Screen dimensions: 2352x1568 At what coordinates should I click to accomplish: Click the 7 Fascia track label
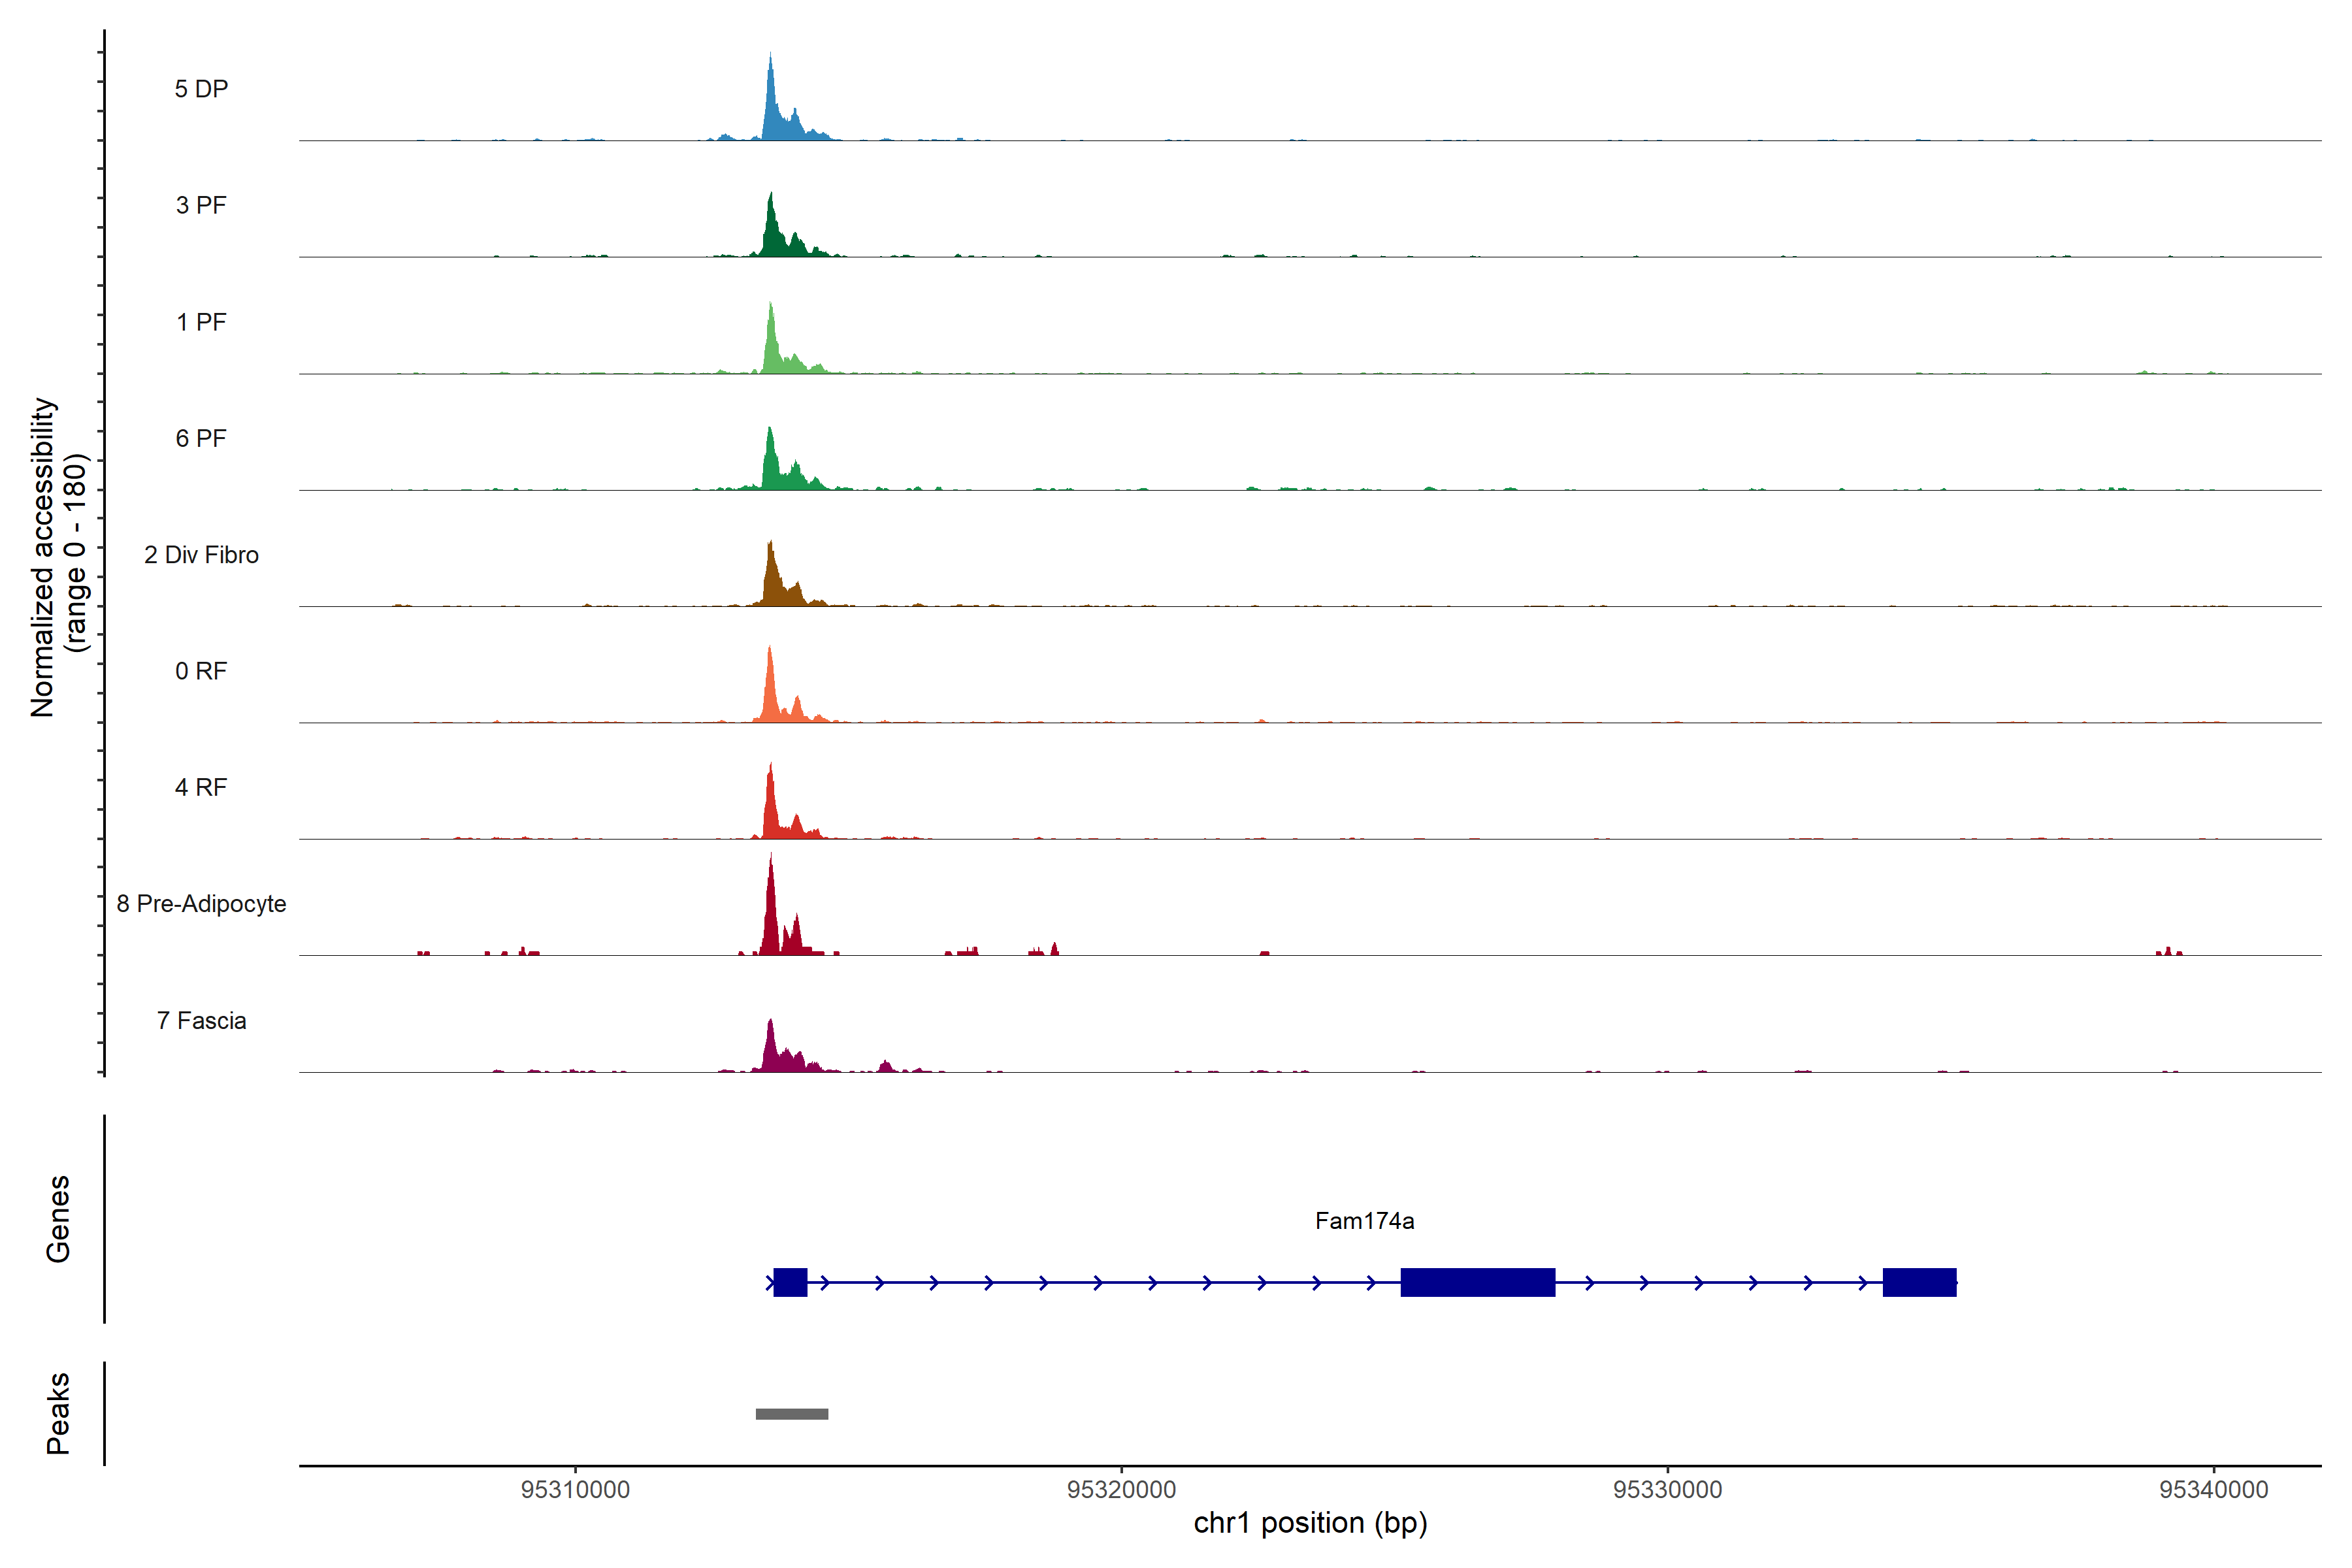point(201,1020)
